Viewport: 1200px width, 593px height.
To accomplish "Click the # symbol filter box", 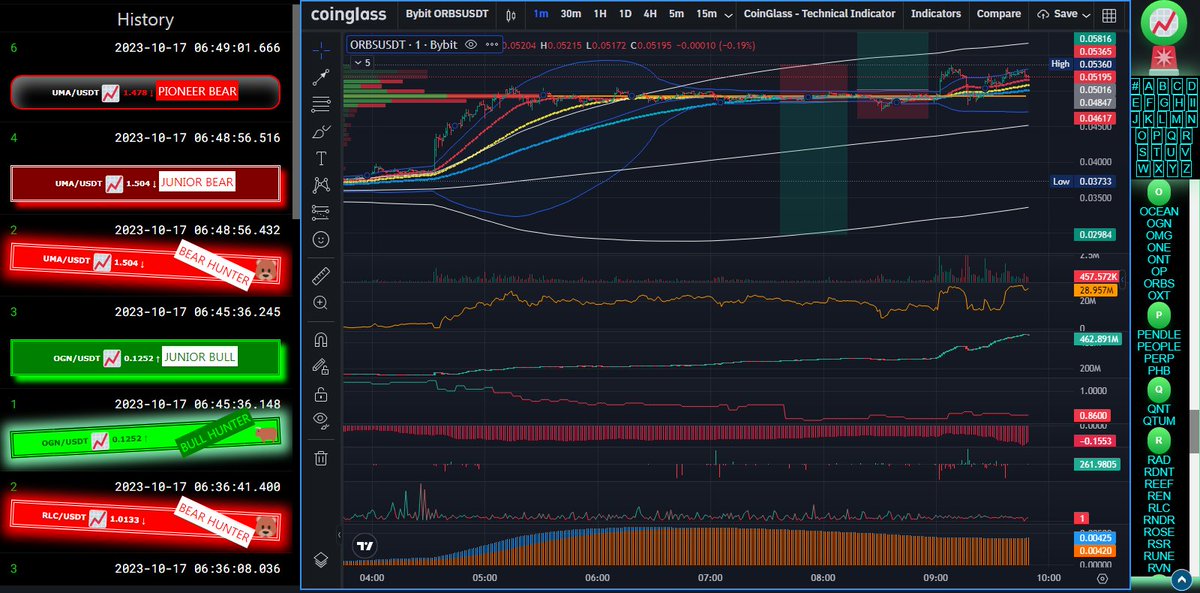I will click(x=1135, y=86).
